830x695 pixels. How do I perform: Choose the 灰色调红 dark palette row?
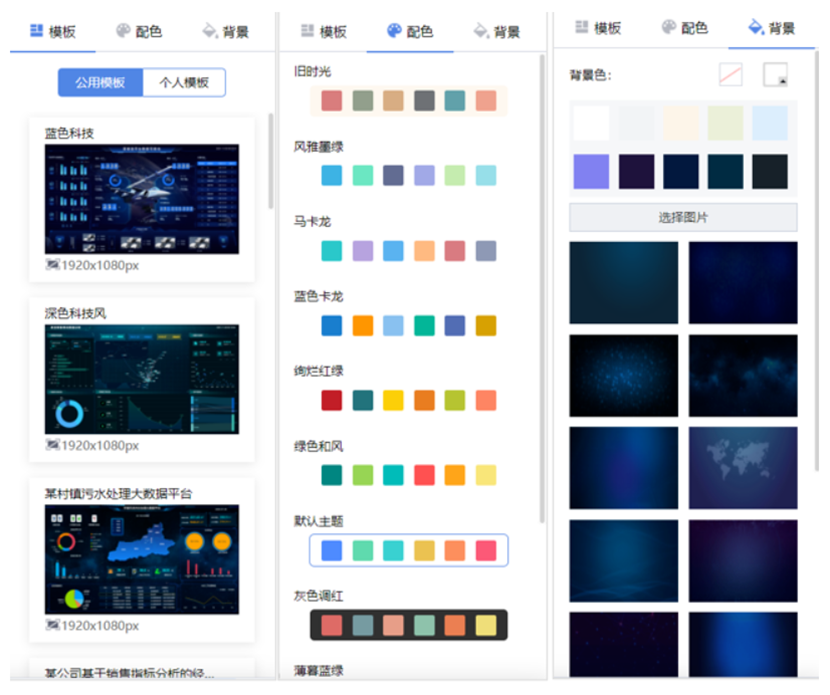(x=408, y=625)
